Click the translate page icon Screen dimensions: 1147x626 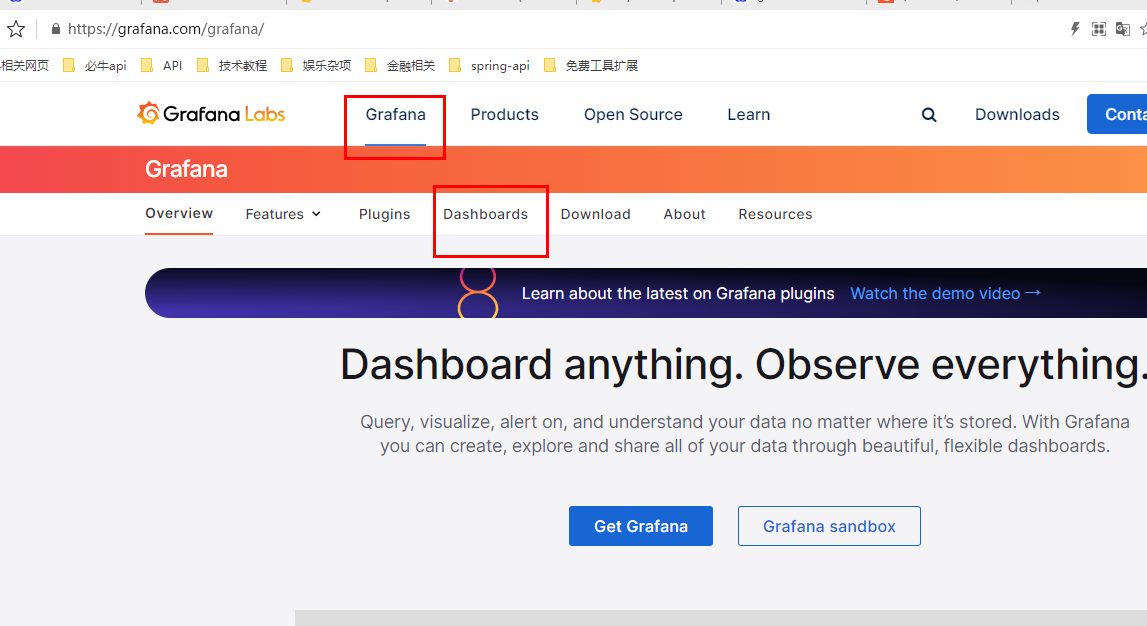1122,29
